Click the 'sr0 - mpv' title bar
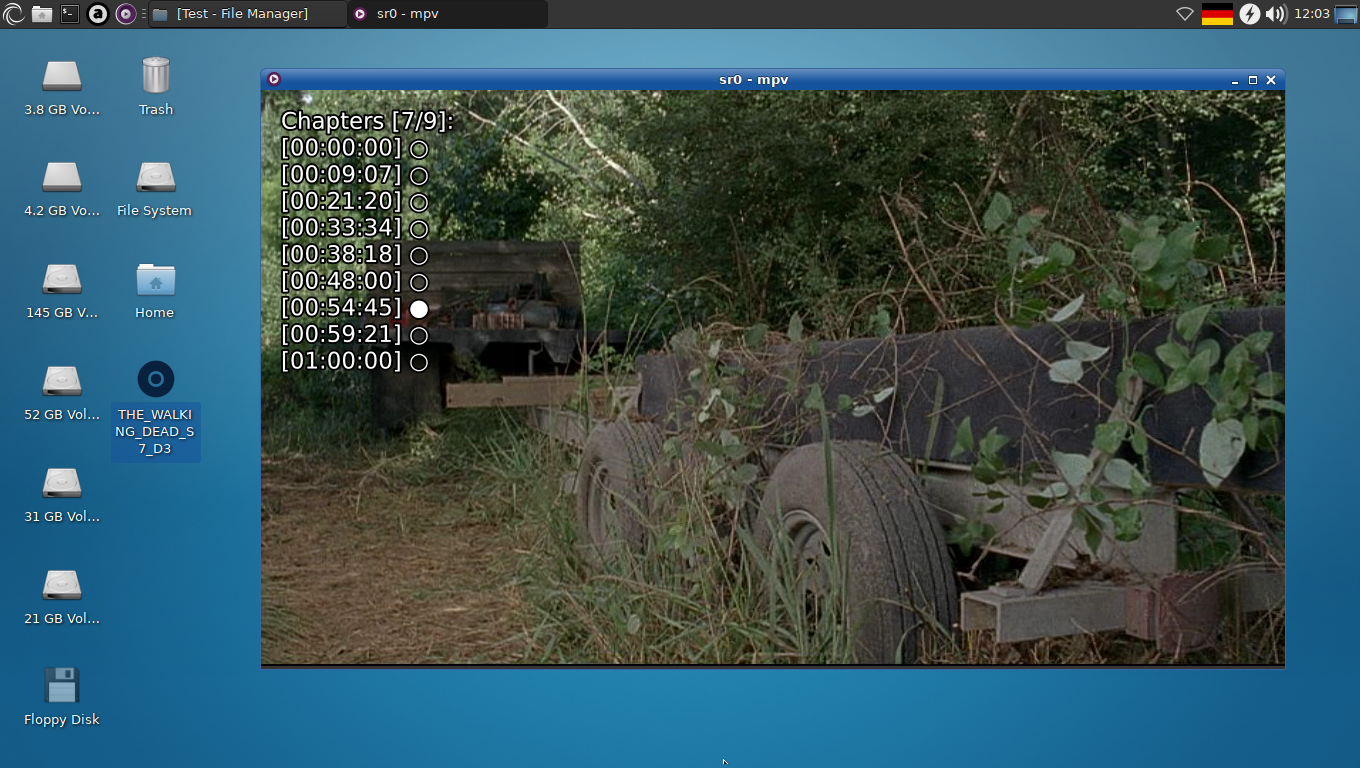The image size is (1360, 768). 754,79
